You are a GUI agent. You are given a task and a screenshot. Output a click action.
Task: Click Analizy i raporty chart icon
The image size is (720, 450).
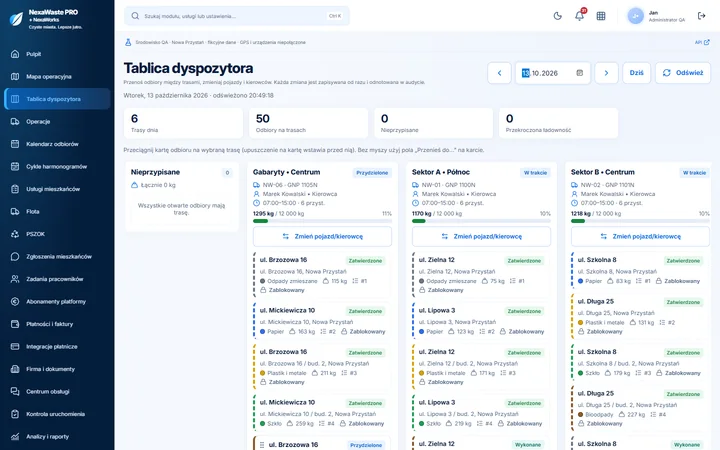tap(15, 436)
